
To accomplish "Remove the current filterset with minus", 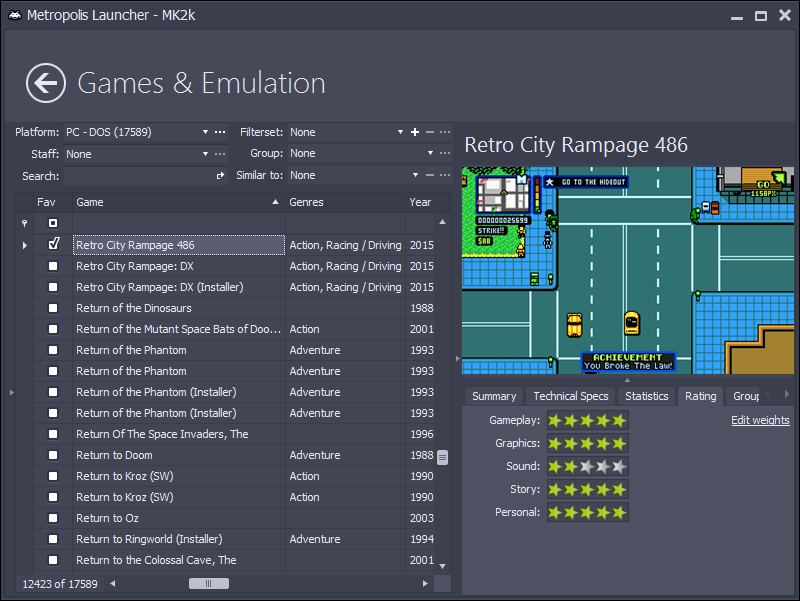I will pos(430,132).
